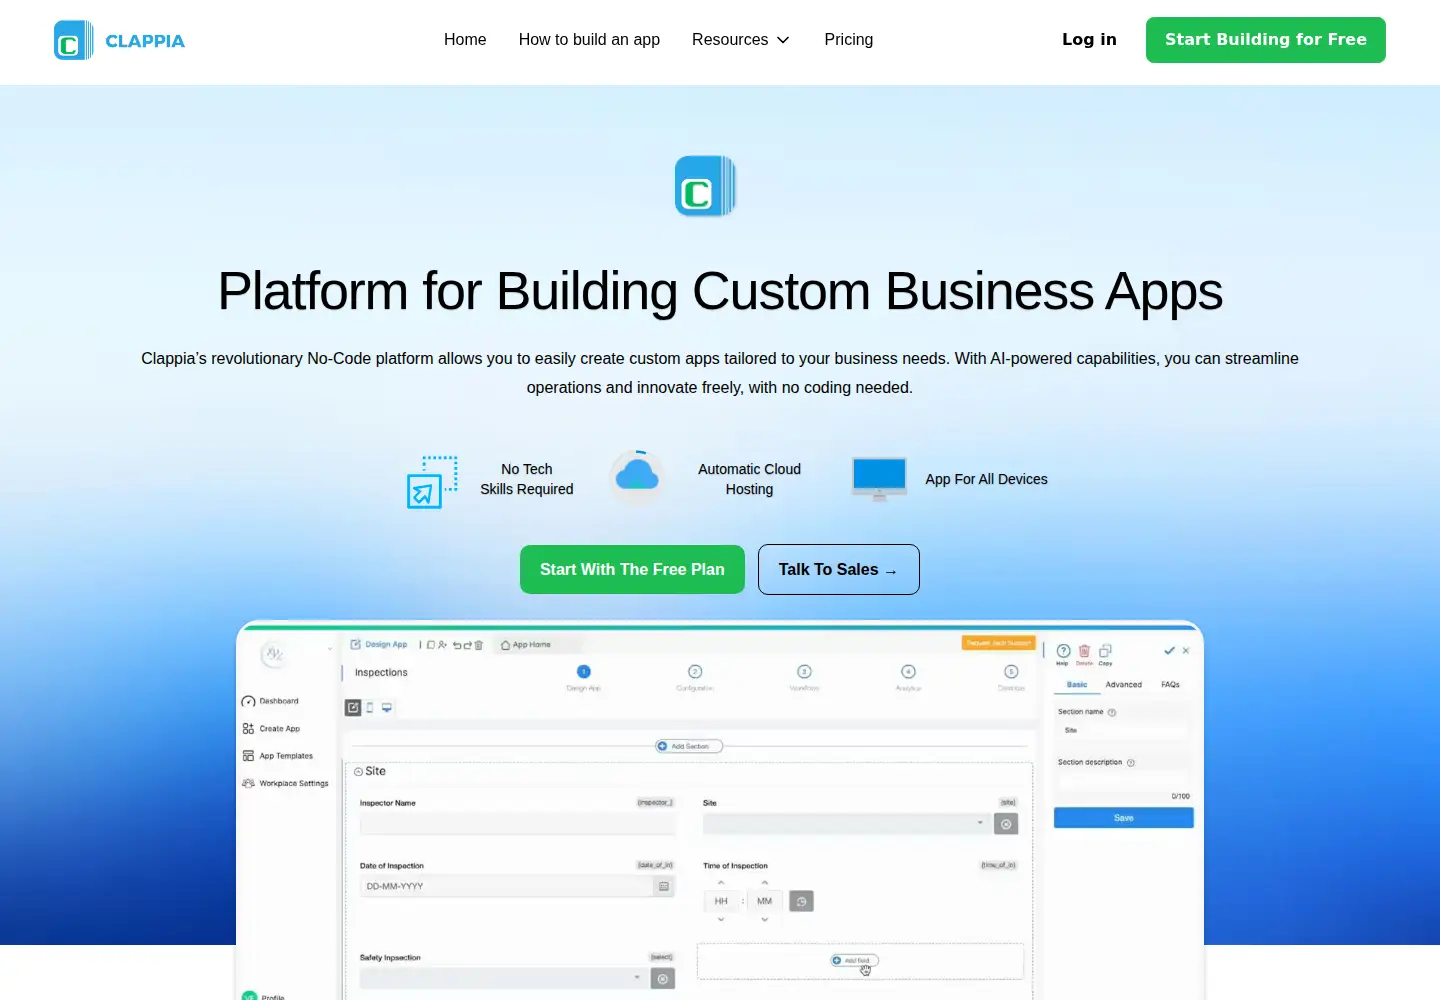Click the Add field button

(855, 960)
